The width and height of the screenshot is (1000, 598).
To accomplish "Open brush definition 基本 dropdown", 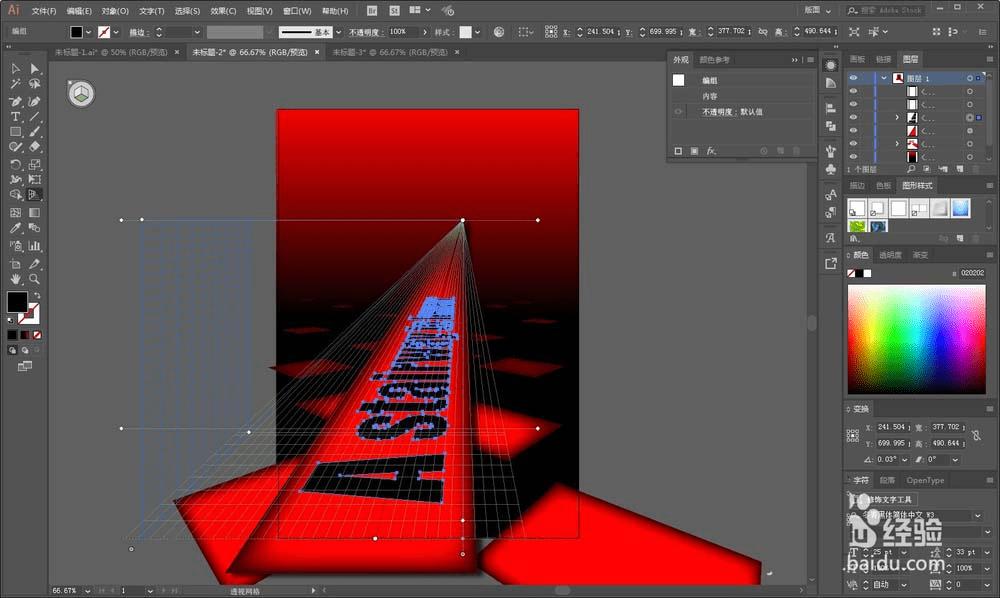I will (x=338, y=32).
